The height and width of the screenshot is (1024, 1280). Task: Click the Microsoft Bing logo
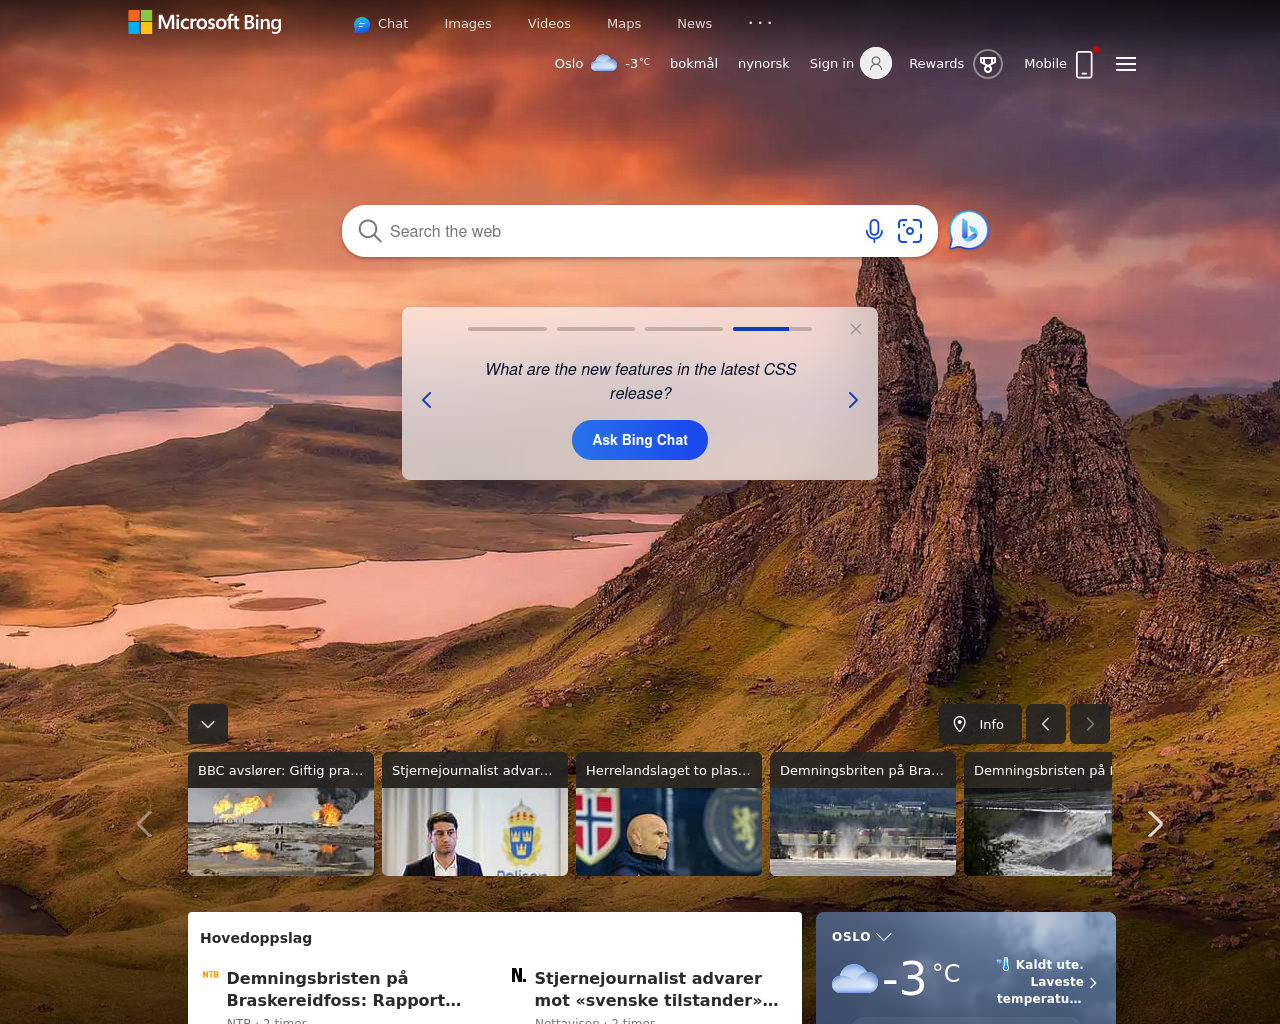[x=205, y=22]
